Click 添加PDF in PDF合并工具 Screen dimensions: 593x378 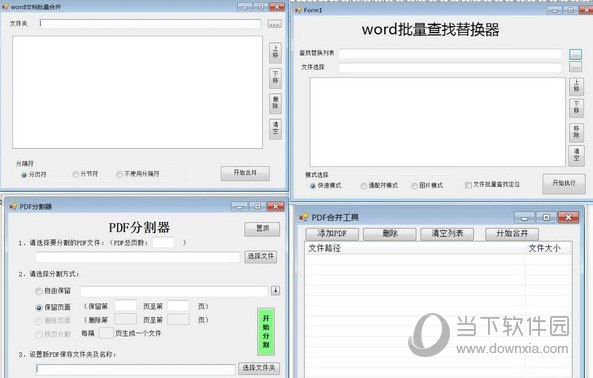point(332,234)
